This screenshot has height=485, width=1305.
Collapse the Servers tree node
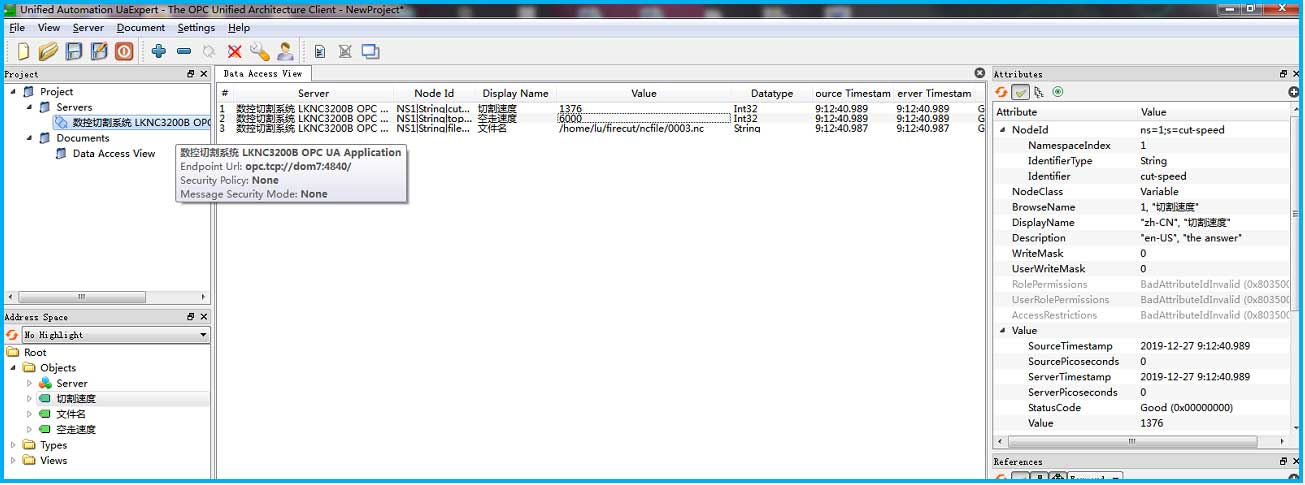(29, 107)
